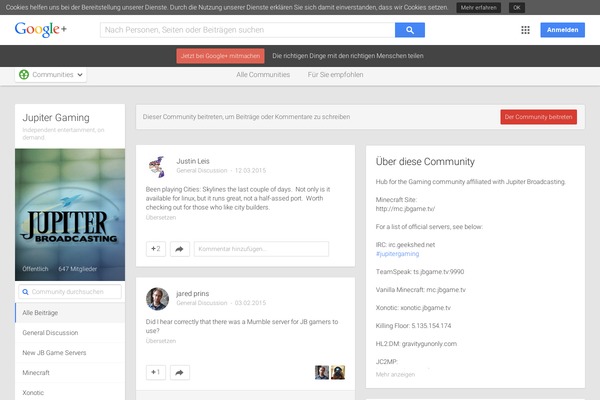The image size is (600, 400).
Task: Open the Google apps grid icon
Action: point(525,30)
